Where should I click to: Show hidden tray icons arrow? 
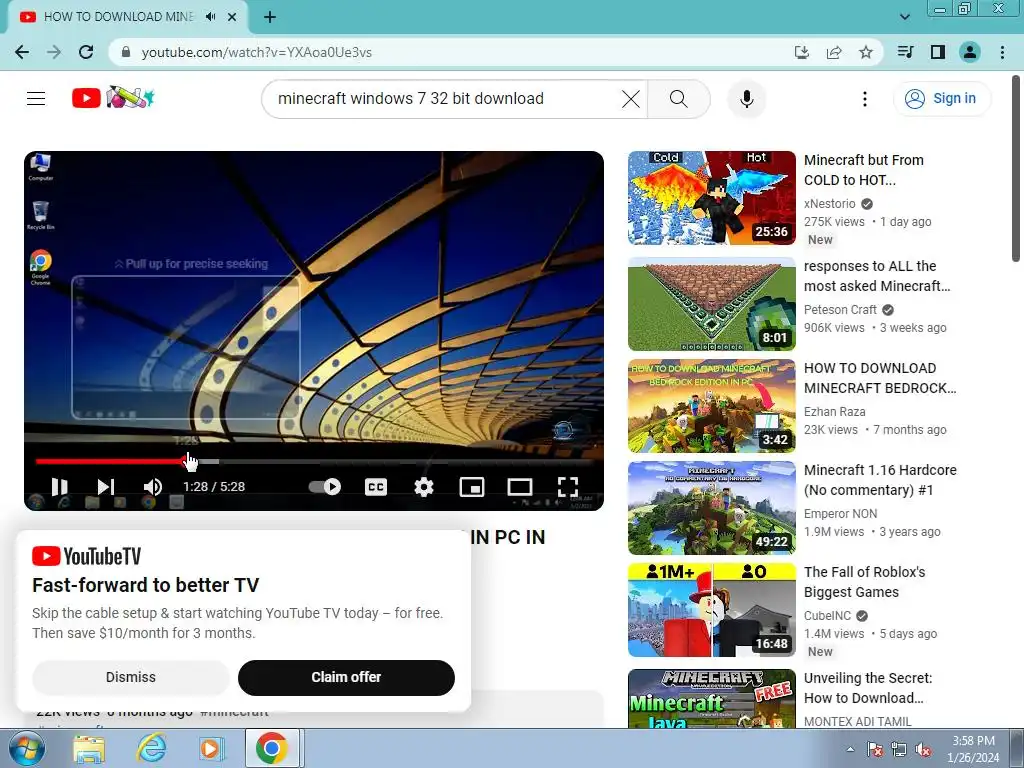click(x=850, y=749)
